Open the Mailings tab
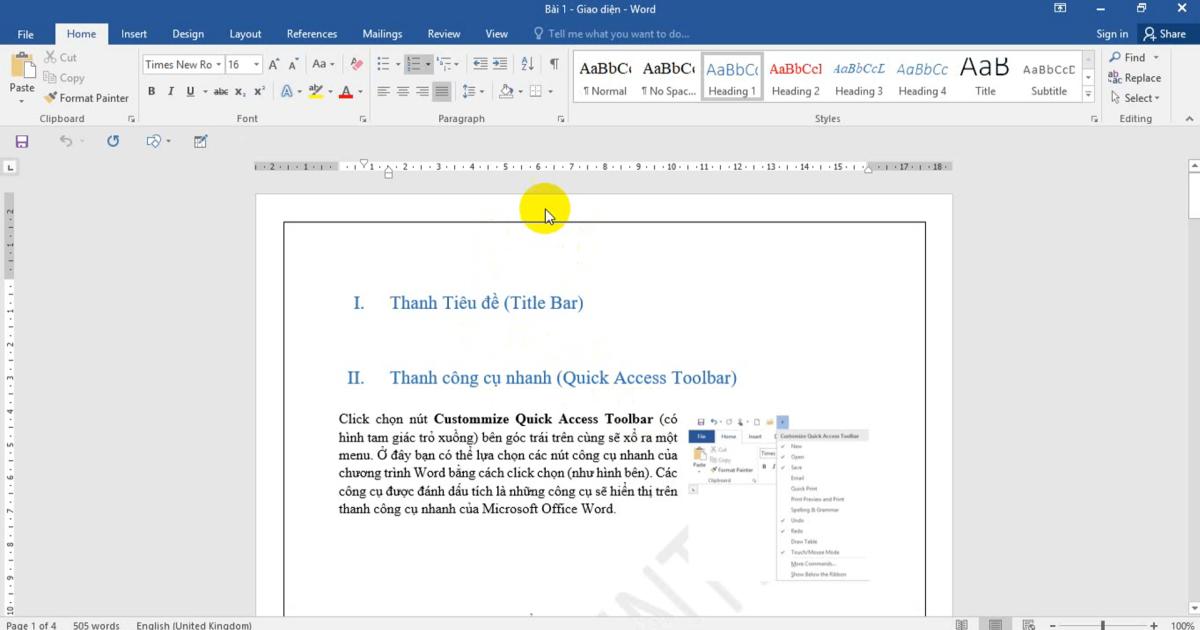Screen dimensions: 1200x630 pos(382,33)
